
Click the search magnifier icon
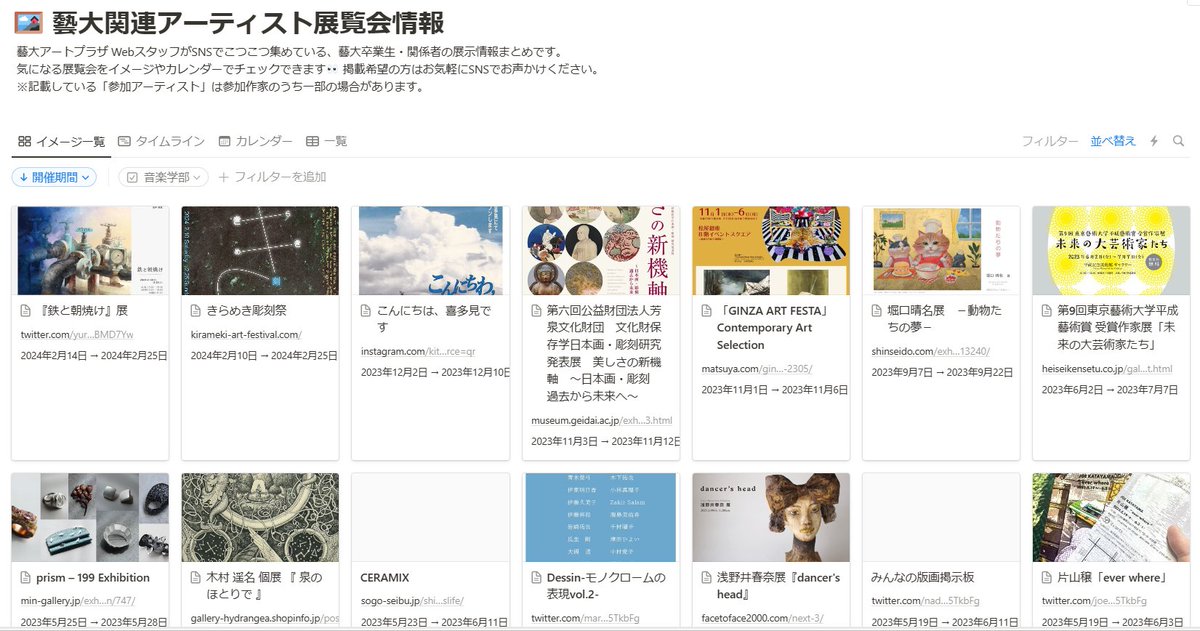(x=1178, y=141)
